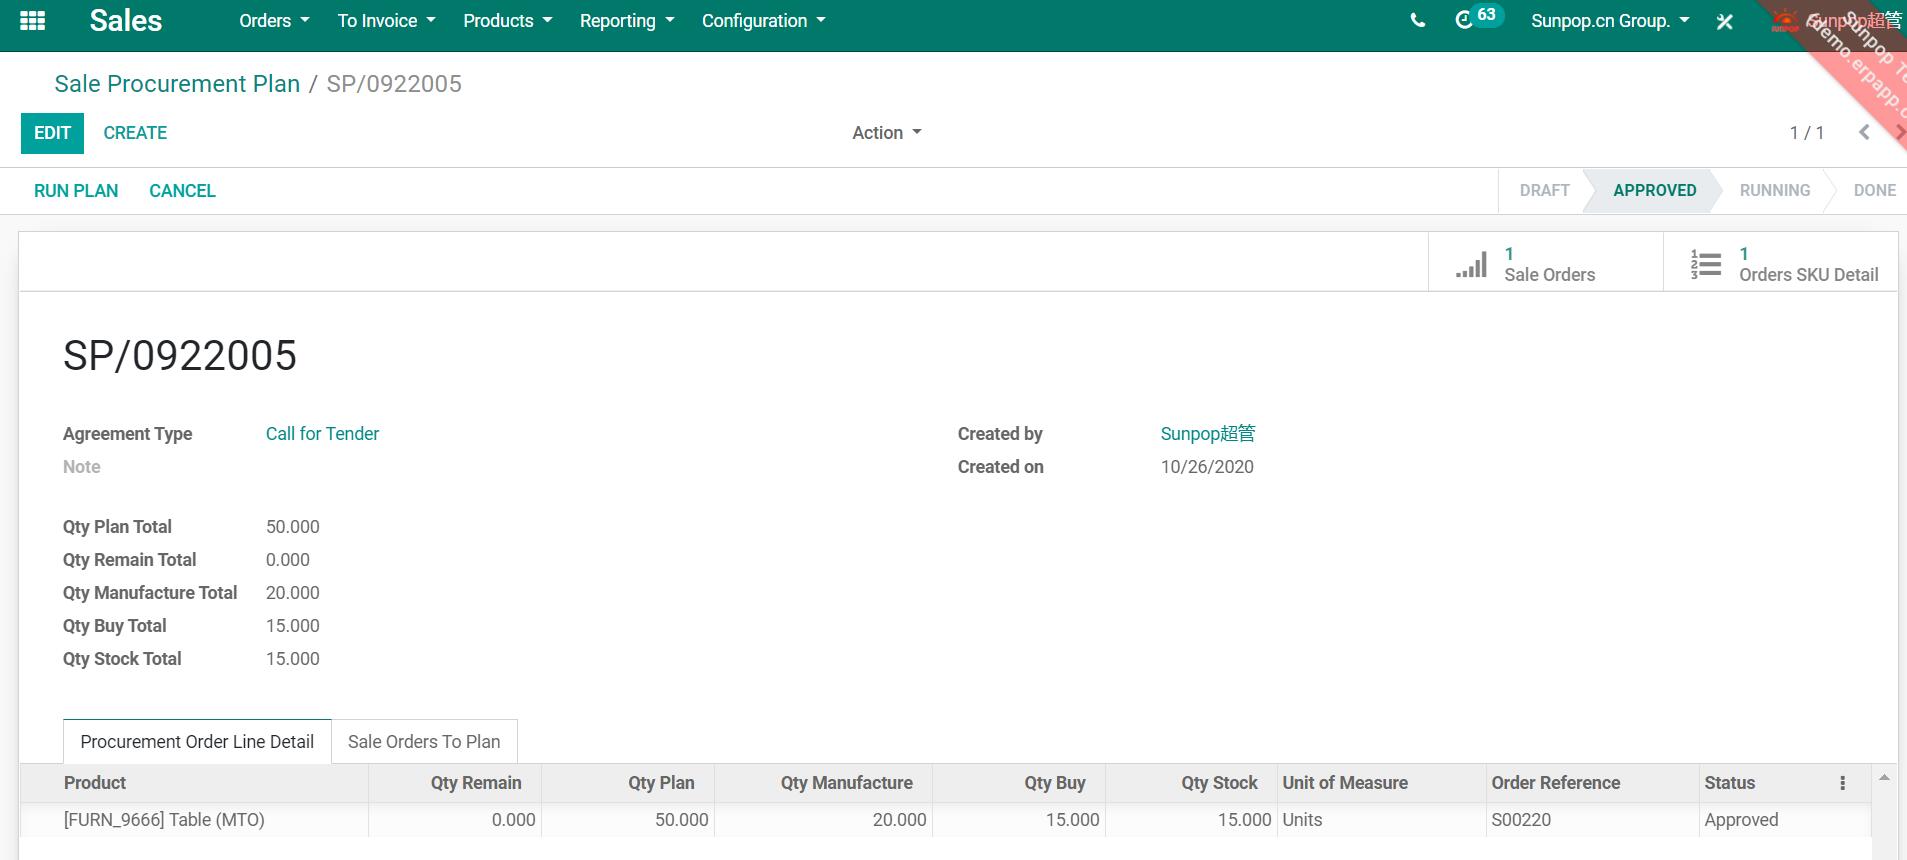
Task: Click the debug tools X icon
Action: [x=1724, y=21]
